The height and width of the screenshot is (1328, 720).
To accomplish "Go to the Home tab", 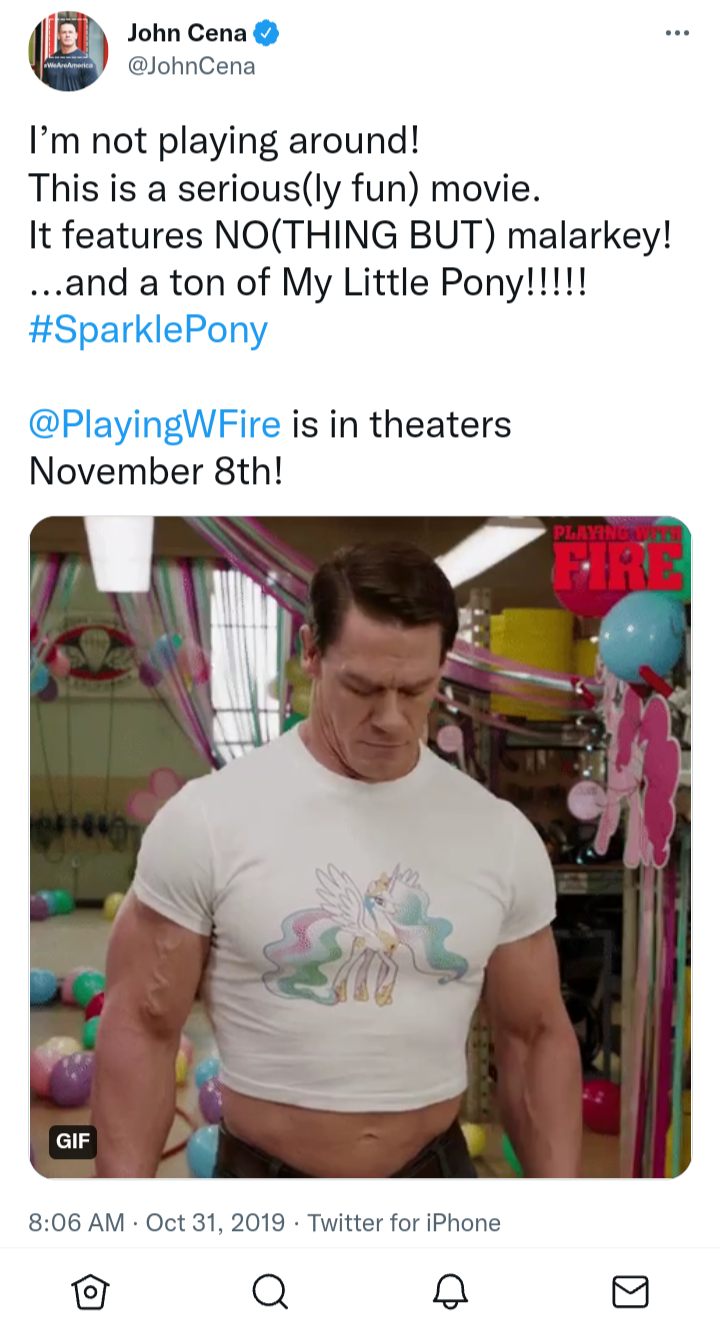I will (90, 1292).
